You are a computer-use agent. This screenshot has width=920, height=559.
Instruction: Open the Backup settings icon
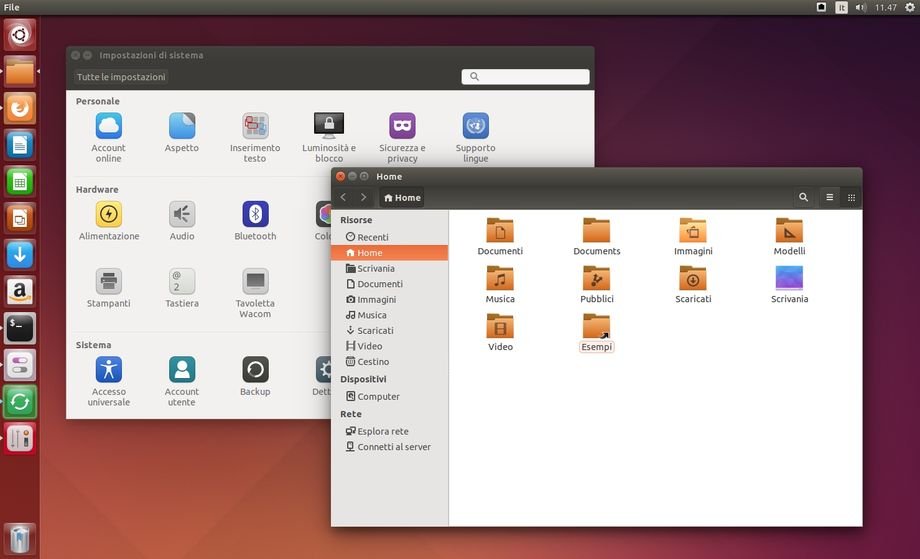click(255, 370)
